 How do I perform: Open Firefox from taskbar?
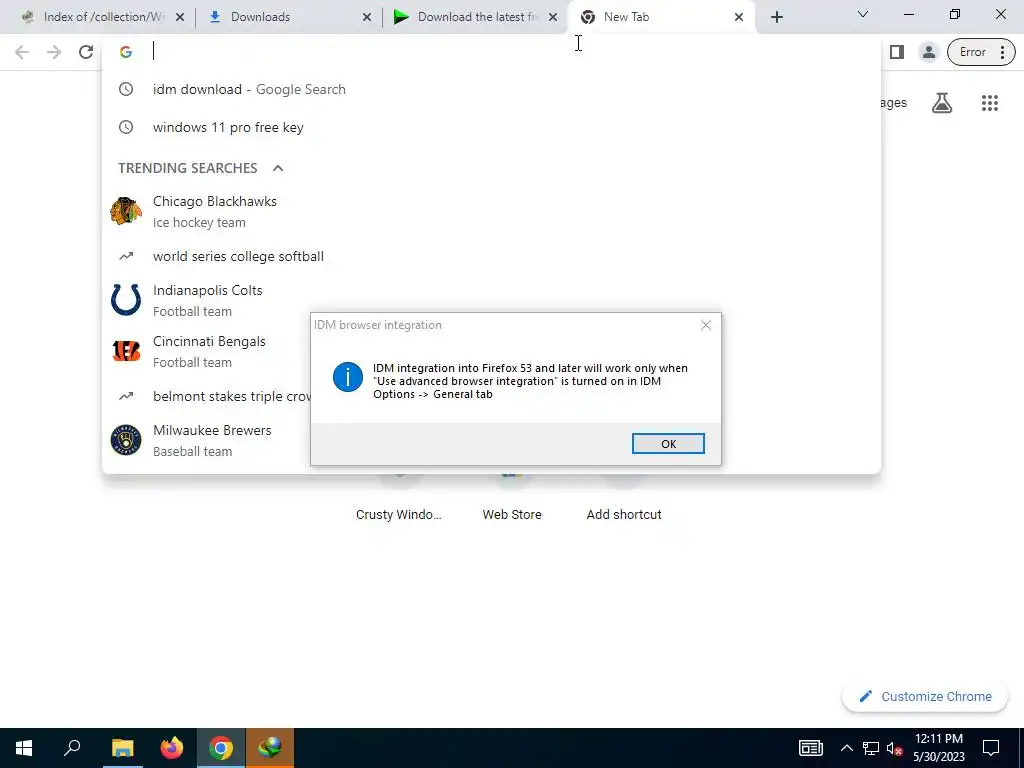pos(172,748)
